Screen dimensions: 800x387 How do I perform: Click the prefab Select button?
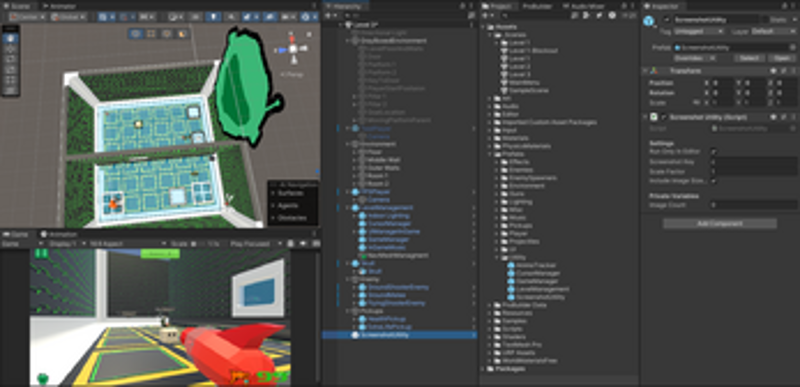pyautogui.click(x=749, y=58)
